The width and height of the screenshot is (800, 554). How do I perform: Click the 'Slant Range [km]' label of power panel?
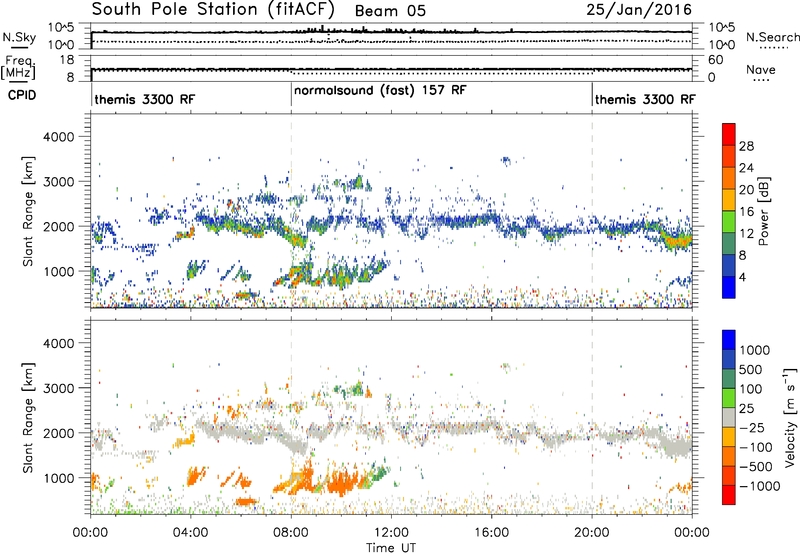click(x=28, y=211)
